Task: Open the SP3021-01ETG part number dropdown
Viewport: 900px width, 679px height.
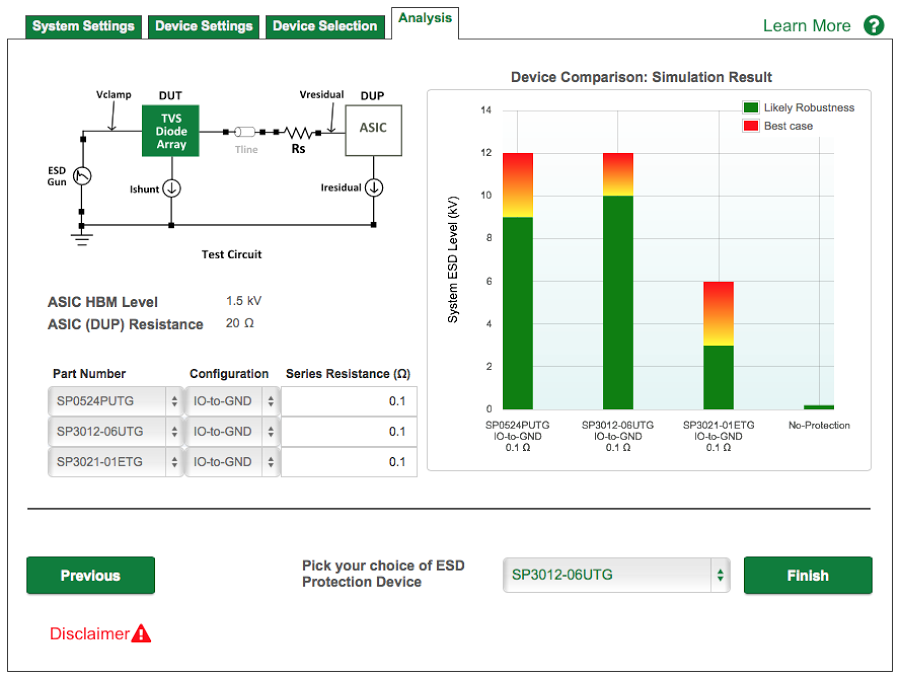Action: (x=115, y=462)
